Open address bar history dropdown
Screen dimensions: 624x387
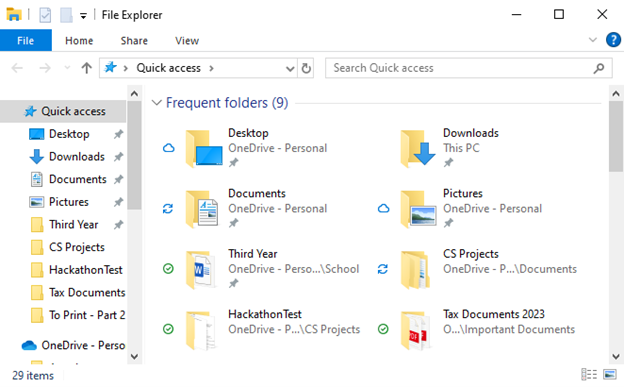[x=290, y=68]
